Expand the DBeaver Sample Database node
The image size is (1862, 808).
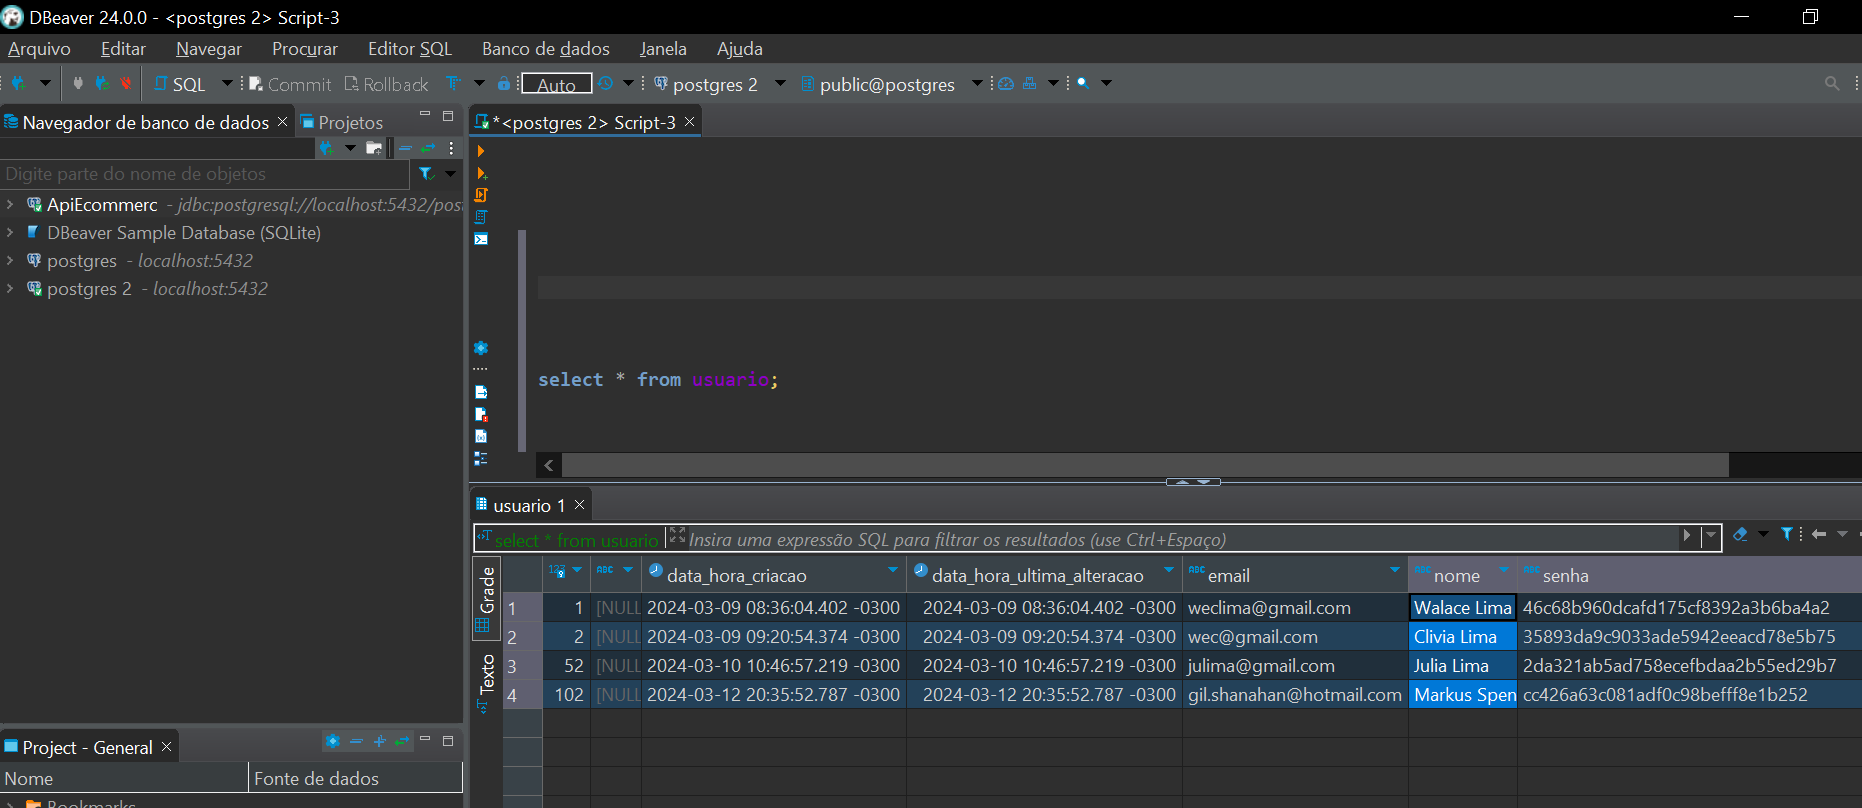10,232
